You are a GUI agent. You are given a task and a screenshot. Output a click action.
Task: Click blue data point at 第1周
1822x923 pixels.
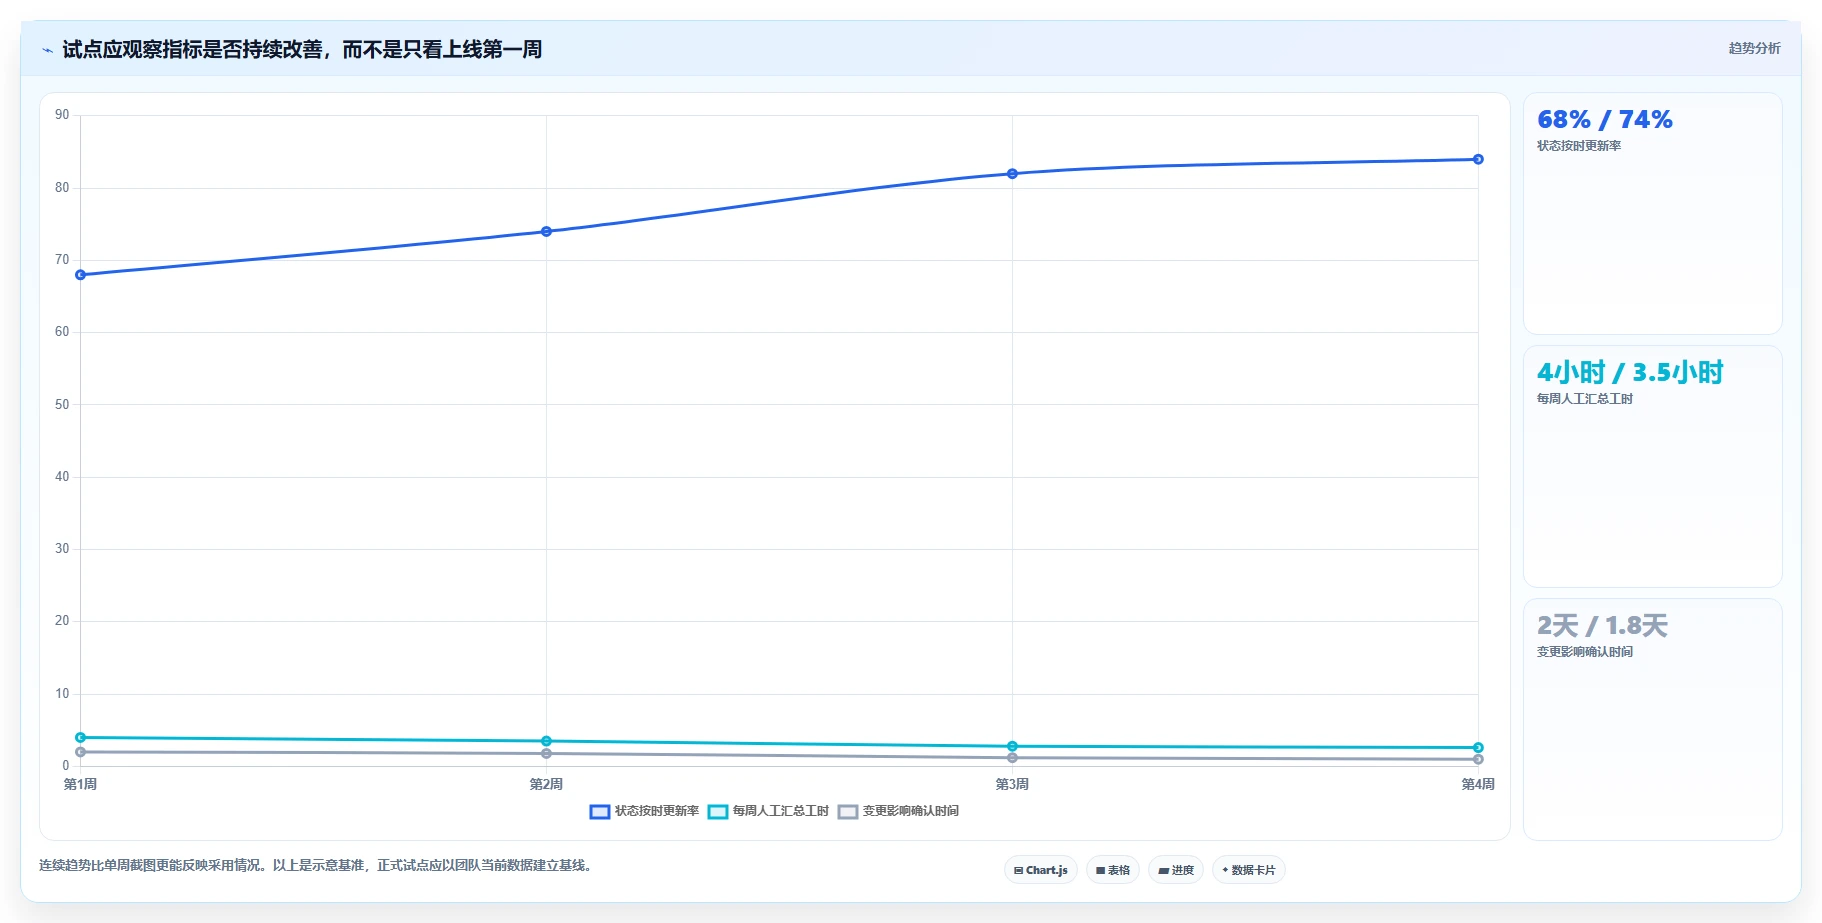[80, 275]
